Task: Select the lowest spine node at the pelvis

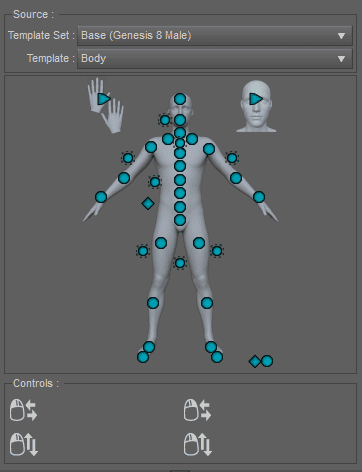Action: [180, 220]
